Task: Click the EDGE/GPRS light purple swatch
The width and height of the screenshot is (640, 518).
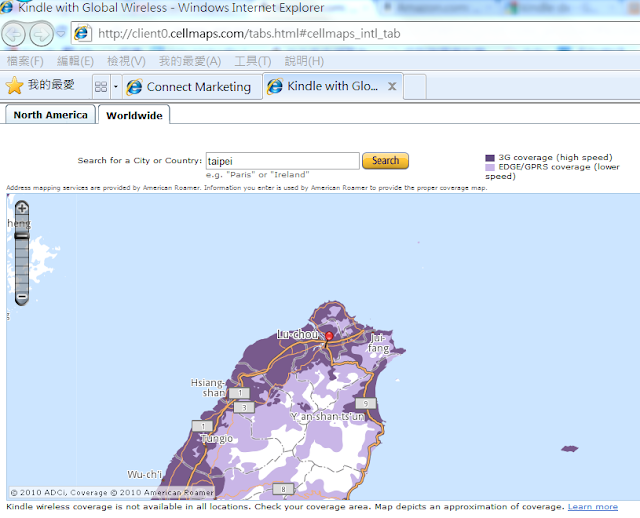Action: point(490,167)
